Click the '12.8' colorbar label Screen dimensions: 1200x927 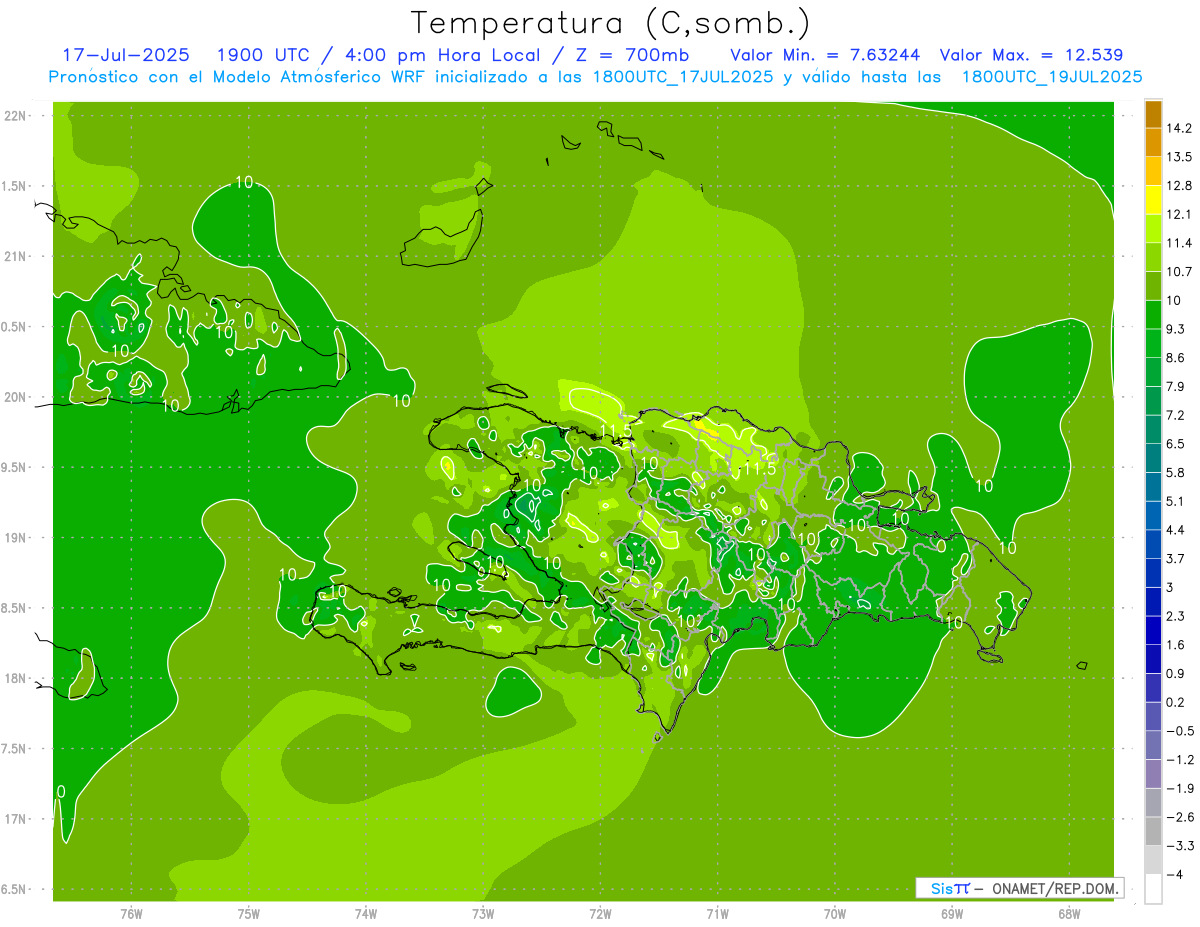pos(1179,186)
